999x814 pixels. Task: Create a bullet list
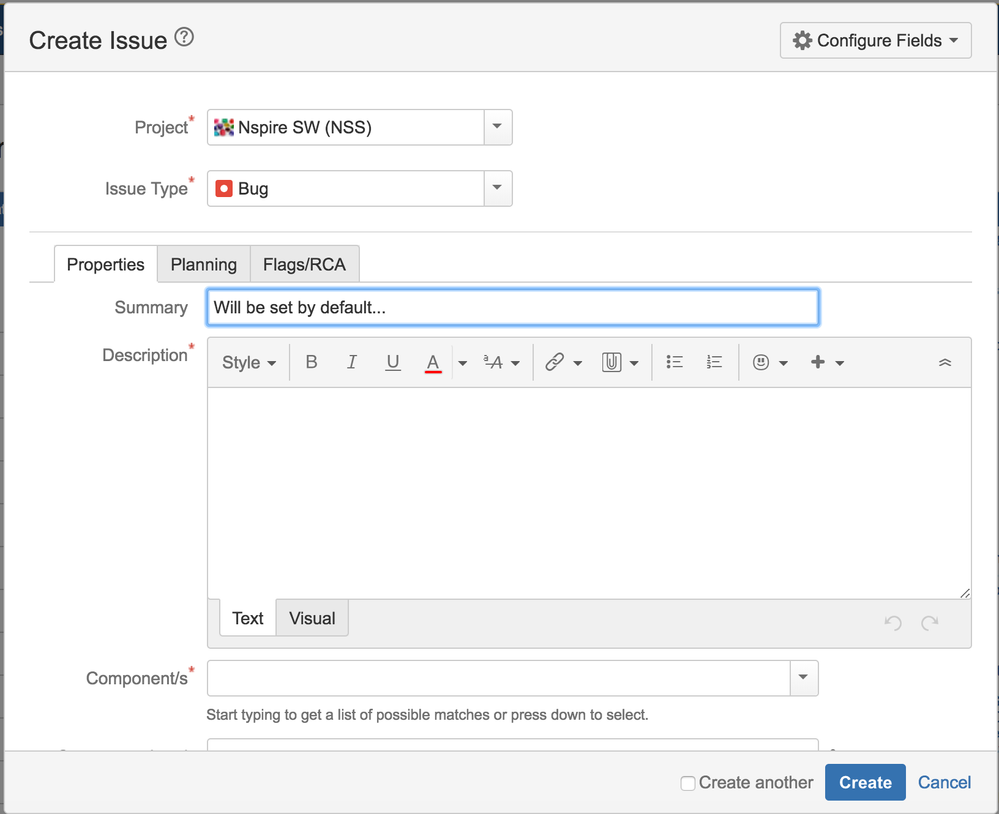pos(675,362)
